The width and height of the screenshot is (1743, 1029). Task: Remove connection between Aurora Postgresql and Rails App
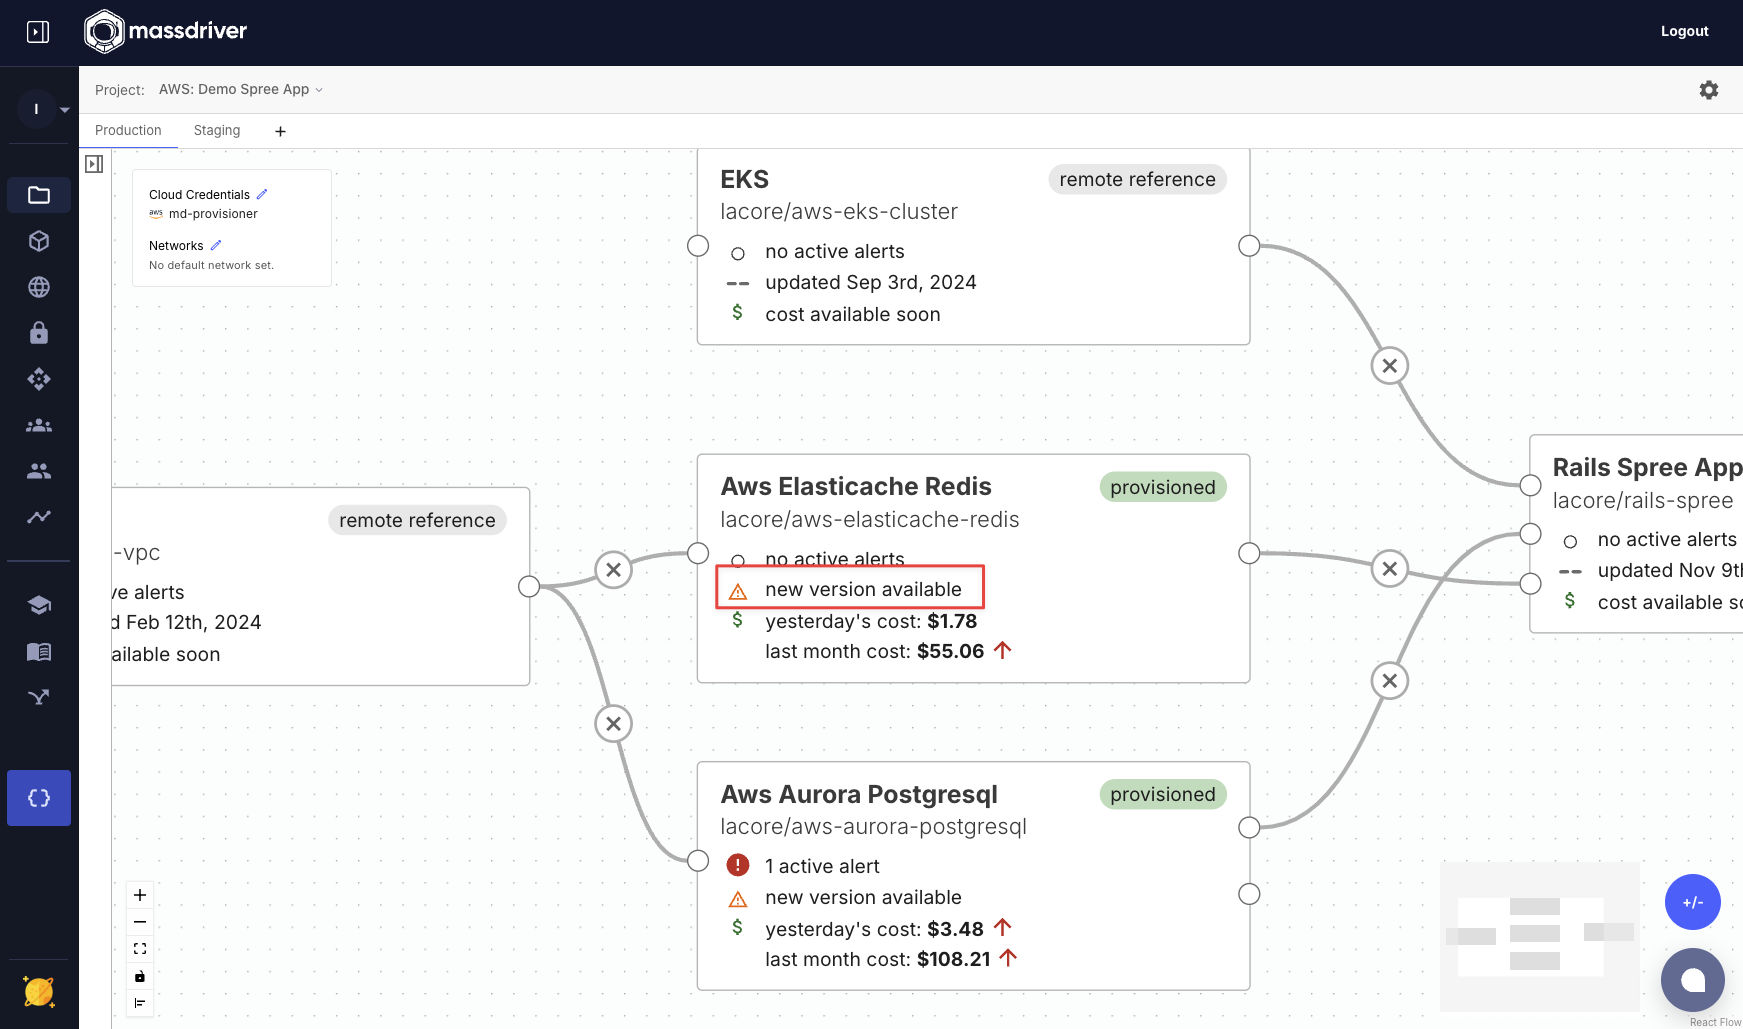tap(1390, 681)
